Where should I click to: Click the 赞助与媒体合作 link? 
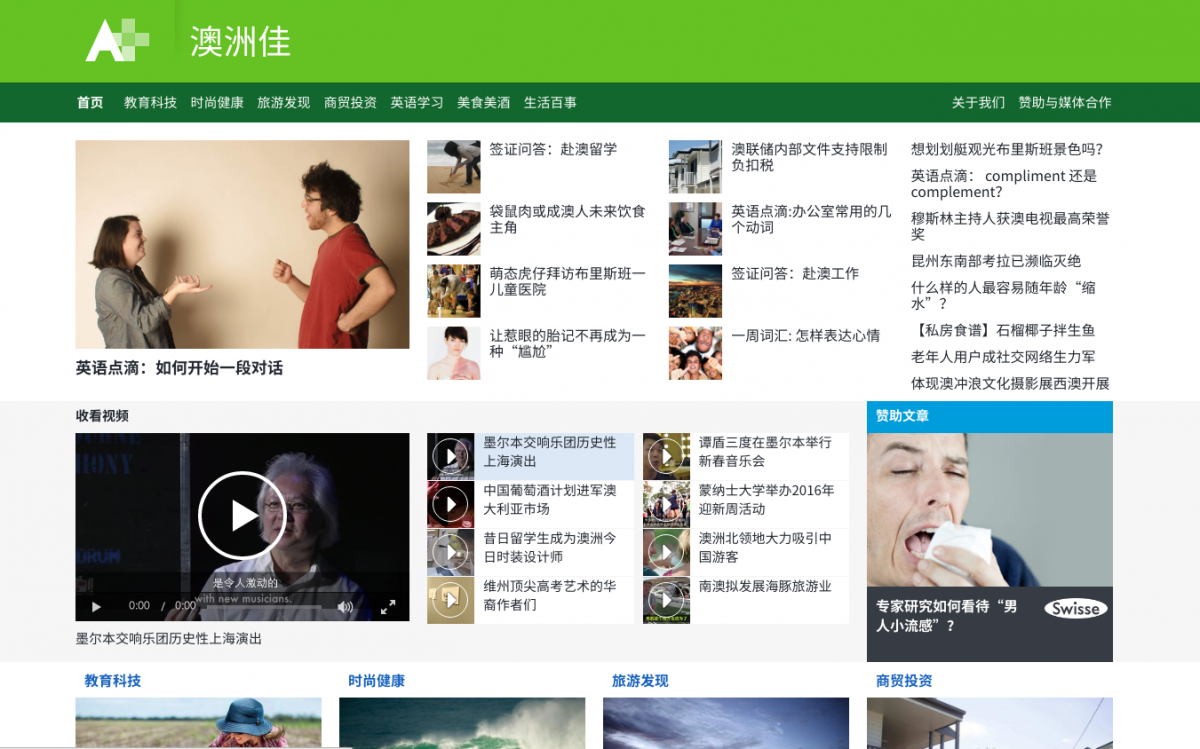click(1064, 102)
